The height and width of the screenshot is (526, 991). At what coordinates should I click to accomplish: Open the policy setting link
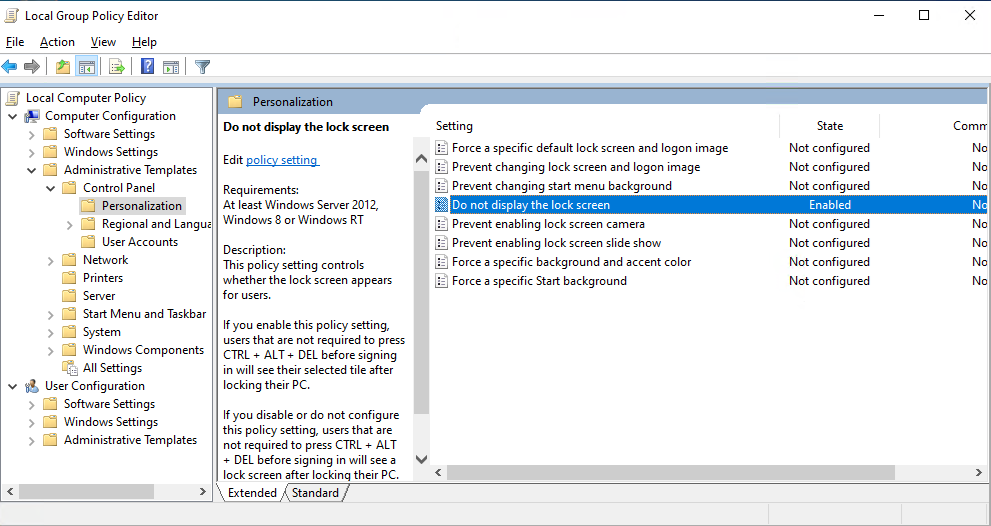click(283, 160)
